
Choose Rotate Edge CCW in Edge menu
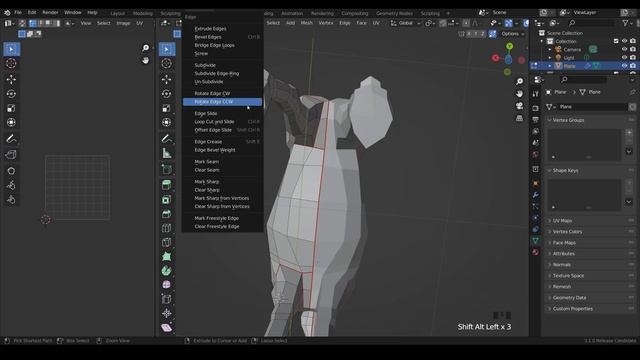click(x=222, y=102)
